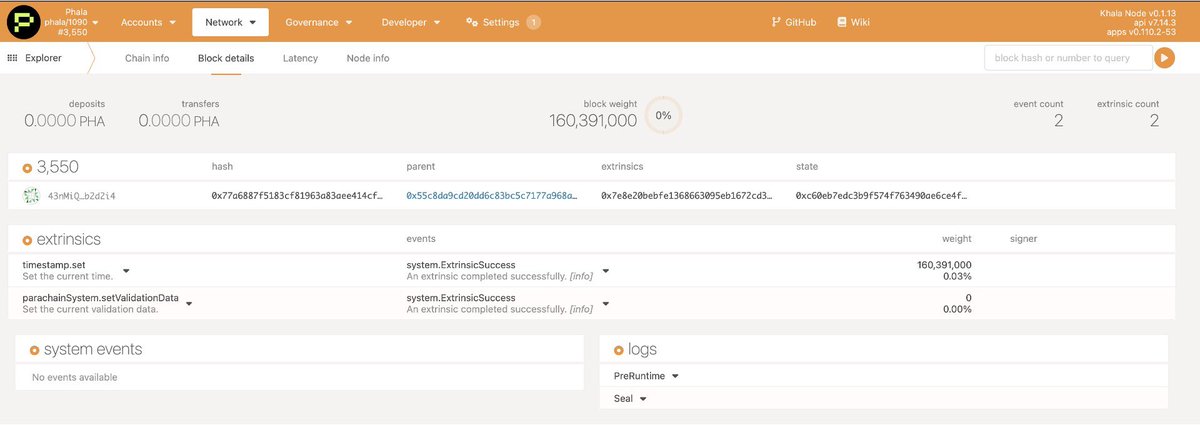Open the Accounts menu
1200x425 pixels.
click(x=148, y=21)
